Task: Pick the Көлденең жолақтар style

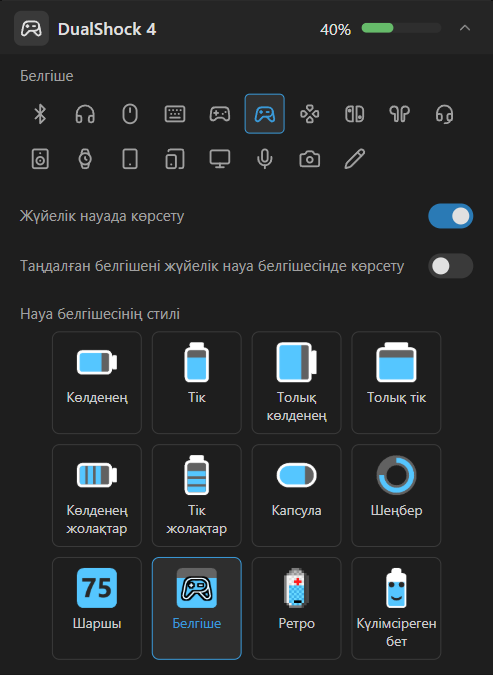Action: click(97, 495)
